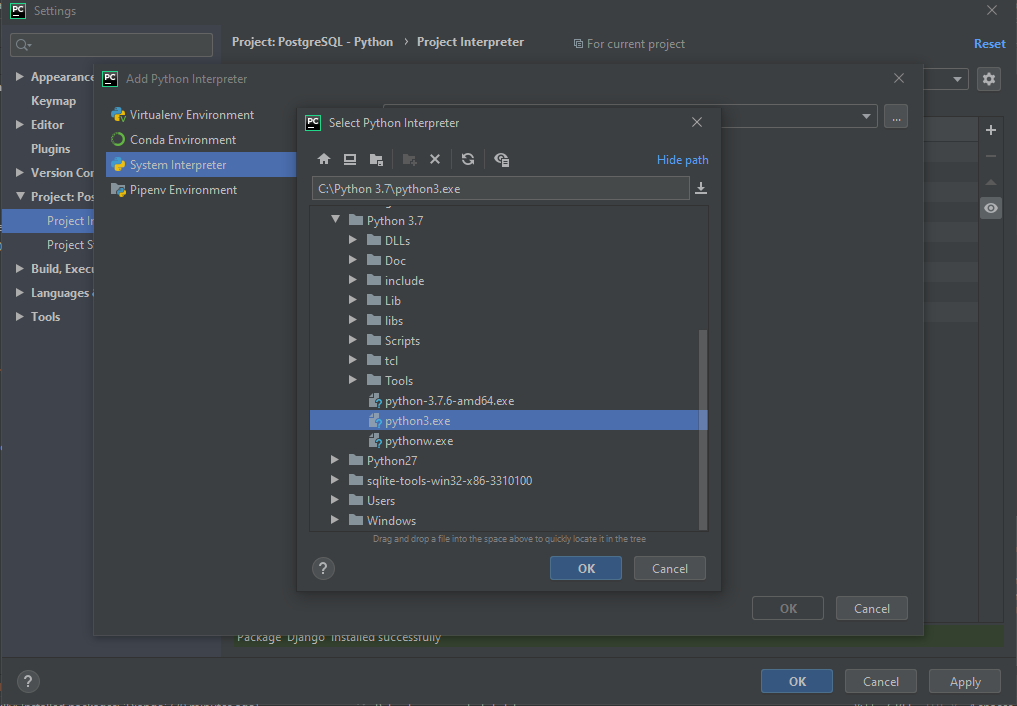
Task: Expand the Lib folder
Action: click(x=353, y=300)
